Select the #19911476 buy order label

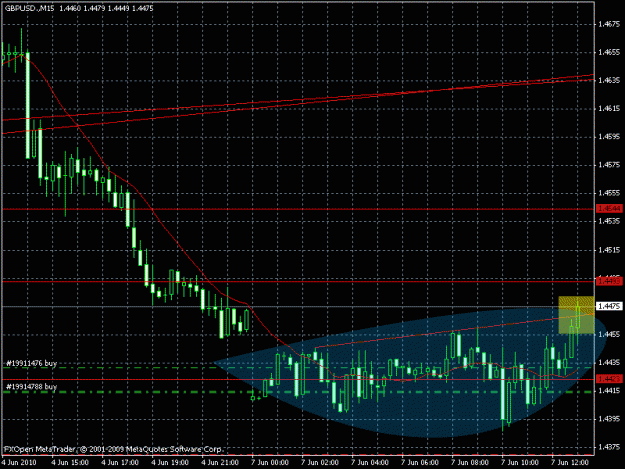(31, 363)
